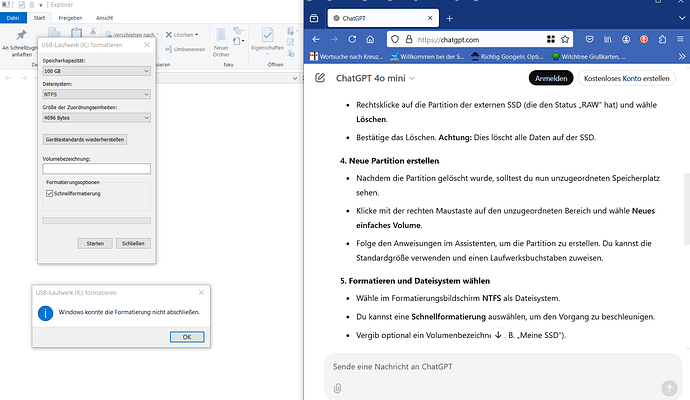Screen dimensions: 690x400
Task: Click Kostenloses Konto erstellen button
Action: pyautogui.click(x=626, y=78)
